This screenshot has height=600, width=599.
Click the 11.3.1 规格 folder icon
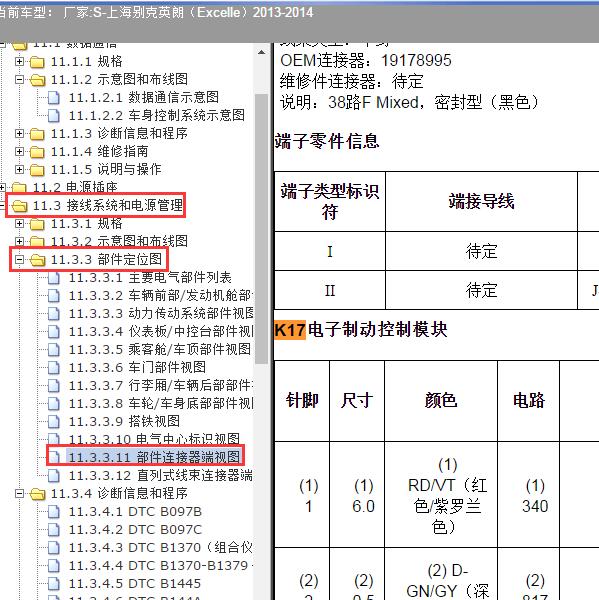pyautogui.click(x=37, y=224)
